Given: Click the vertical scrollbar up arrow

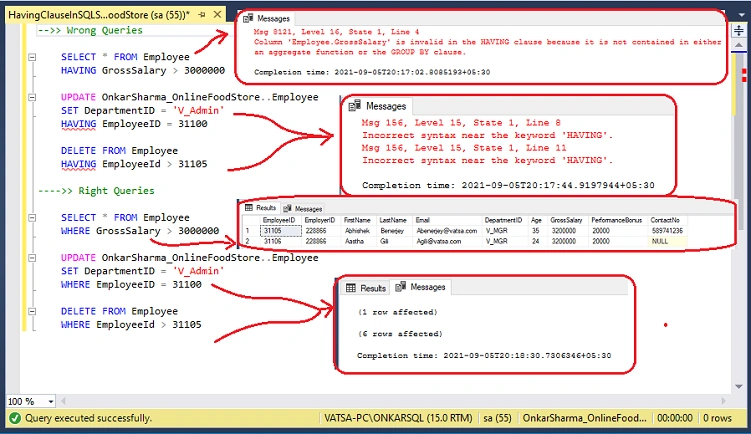Looking at the screenshot, I should tap(739, 46).
